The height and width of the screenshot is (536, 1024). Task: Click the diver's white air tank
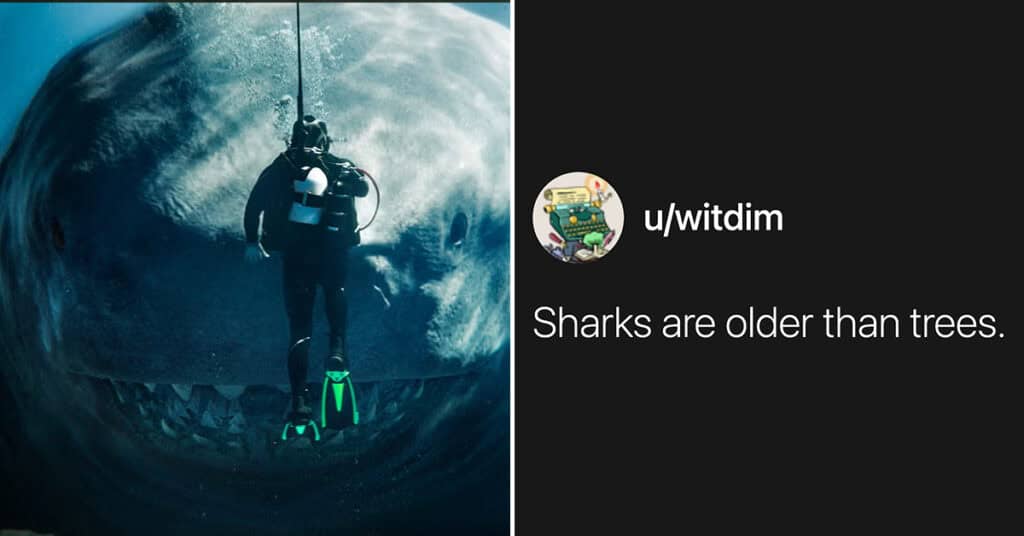[310, 195]
